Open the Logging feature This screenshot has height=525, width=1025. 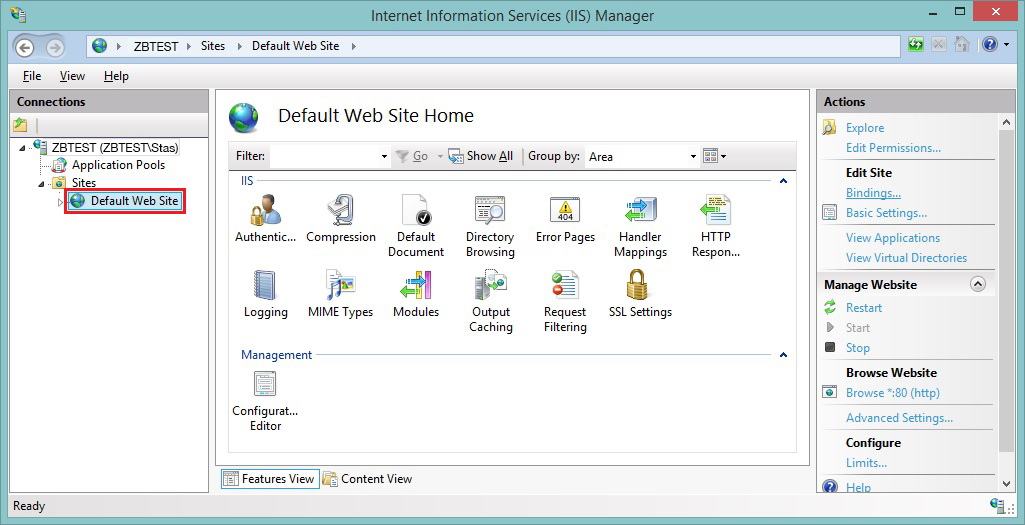click(265, 287)
